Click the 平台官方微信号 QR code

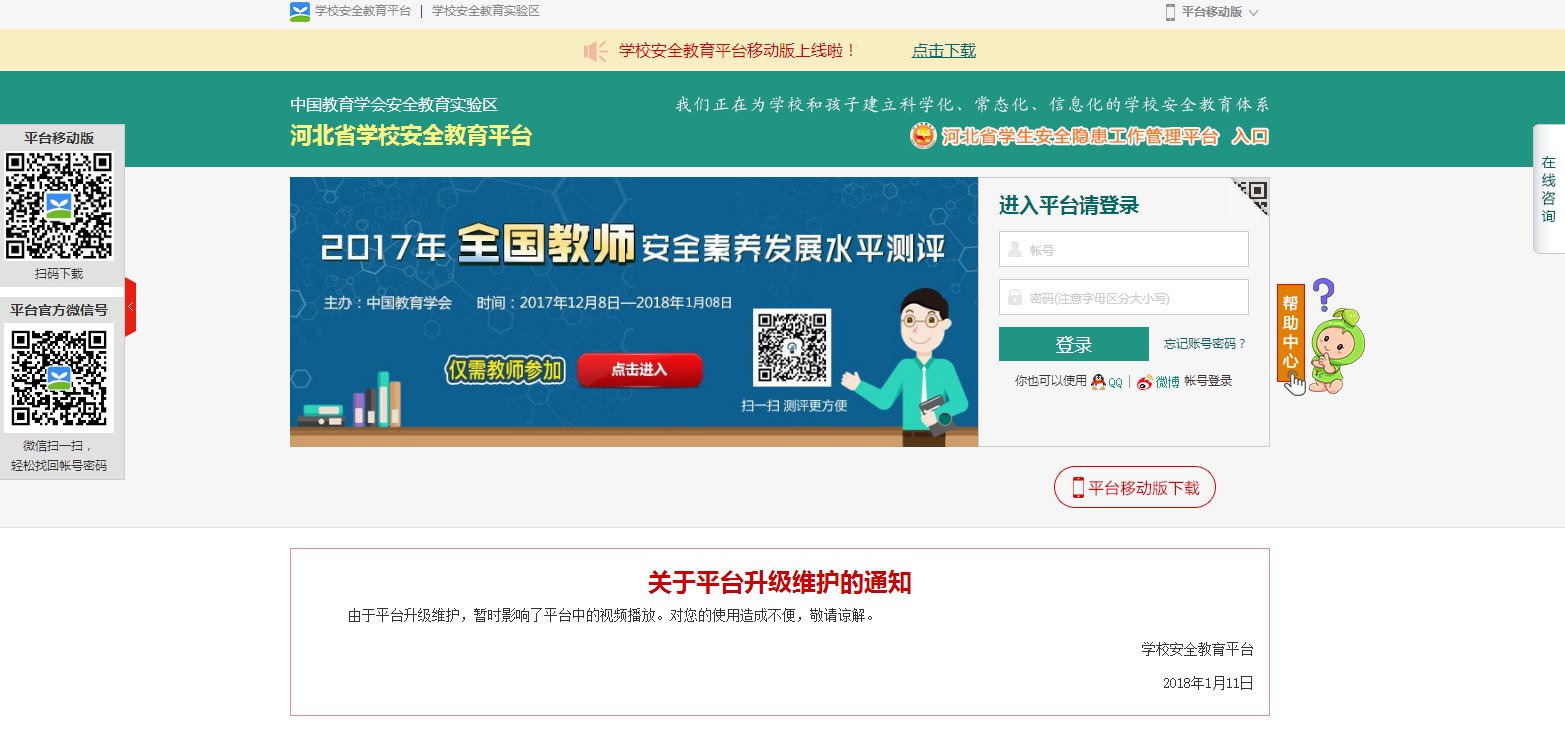61,380
